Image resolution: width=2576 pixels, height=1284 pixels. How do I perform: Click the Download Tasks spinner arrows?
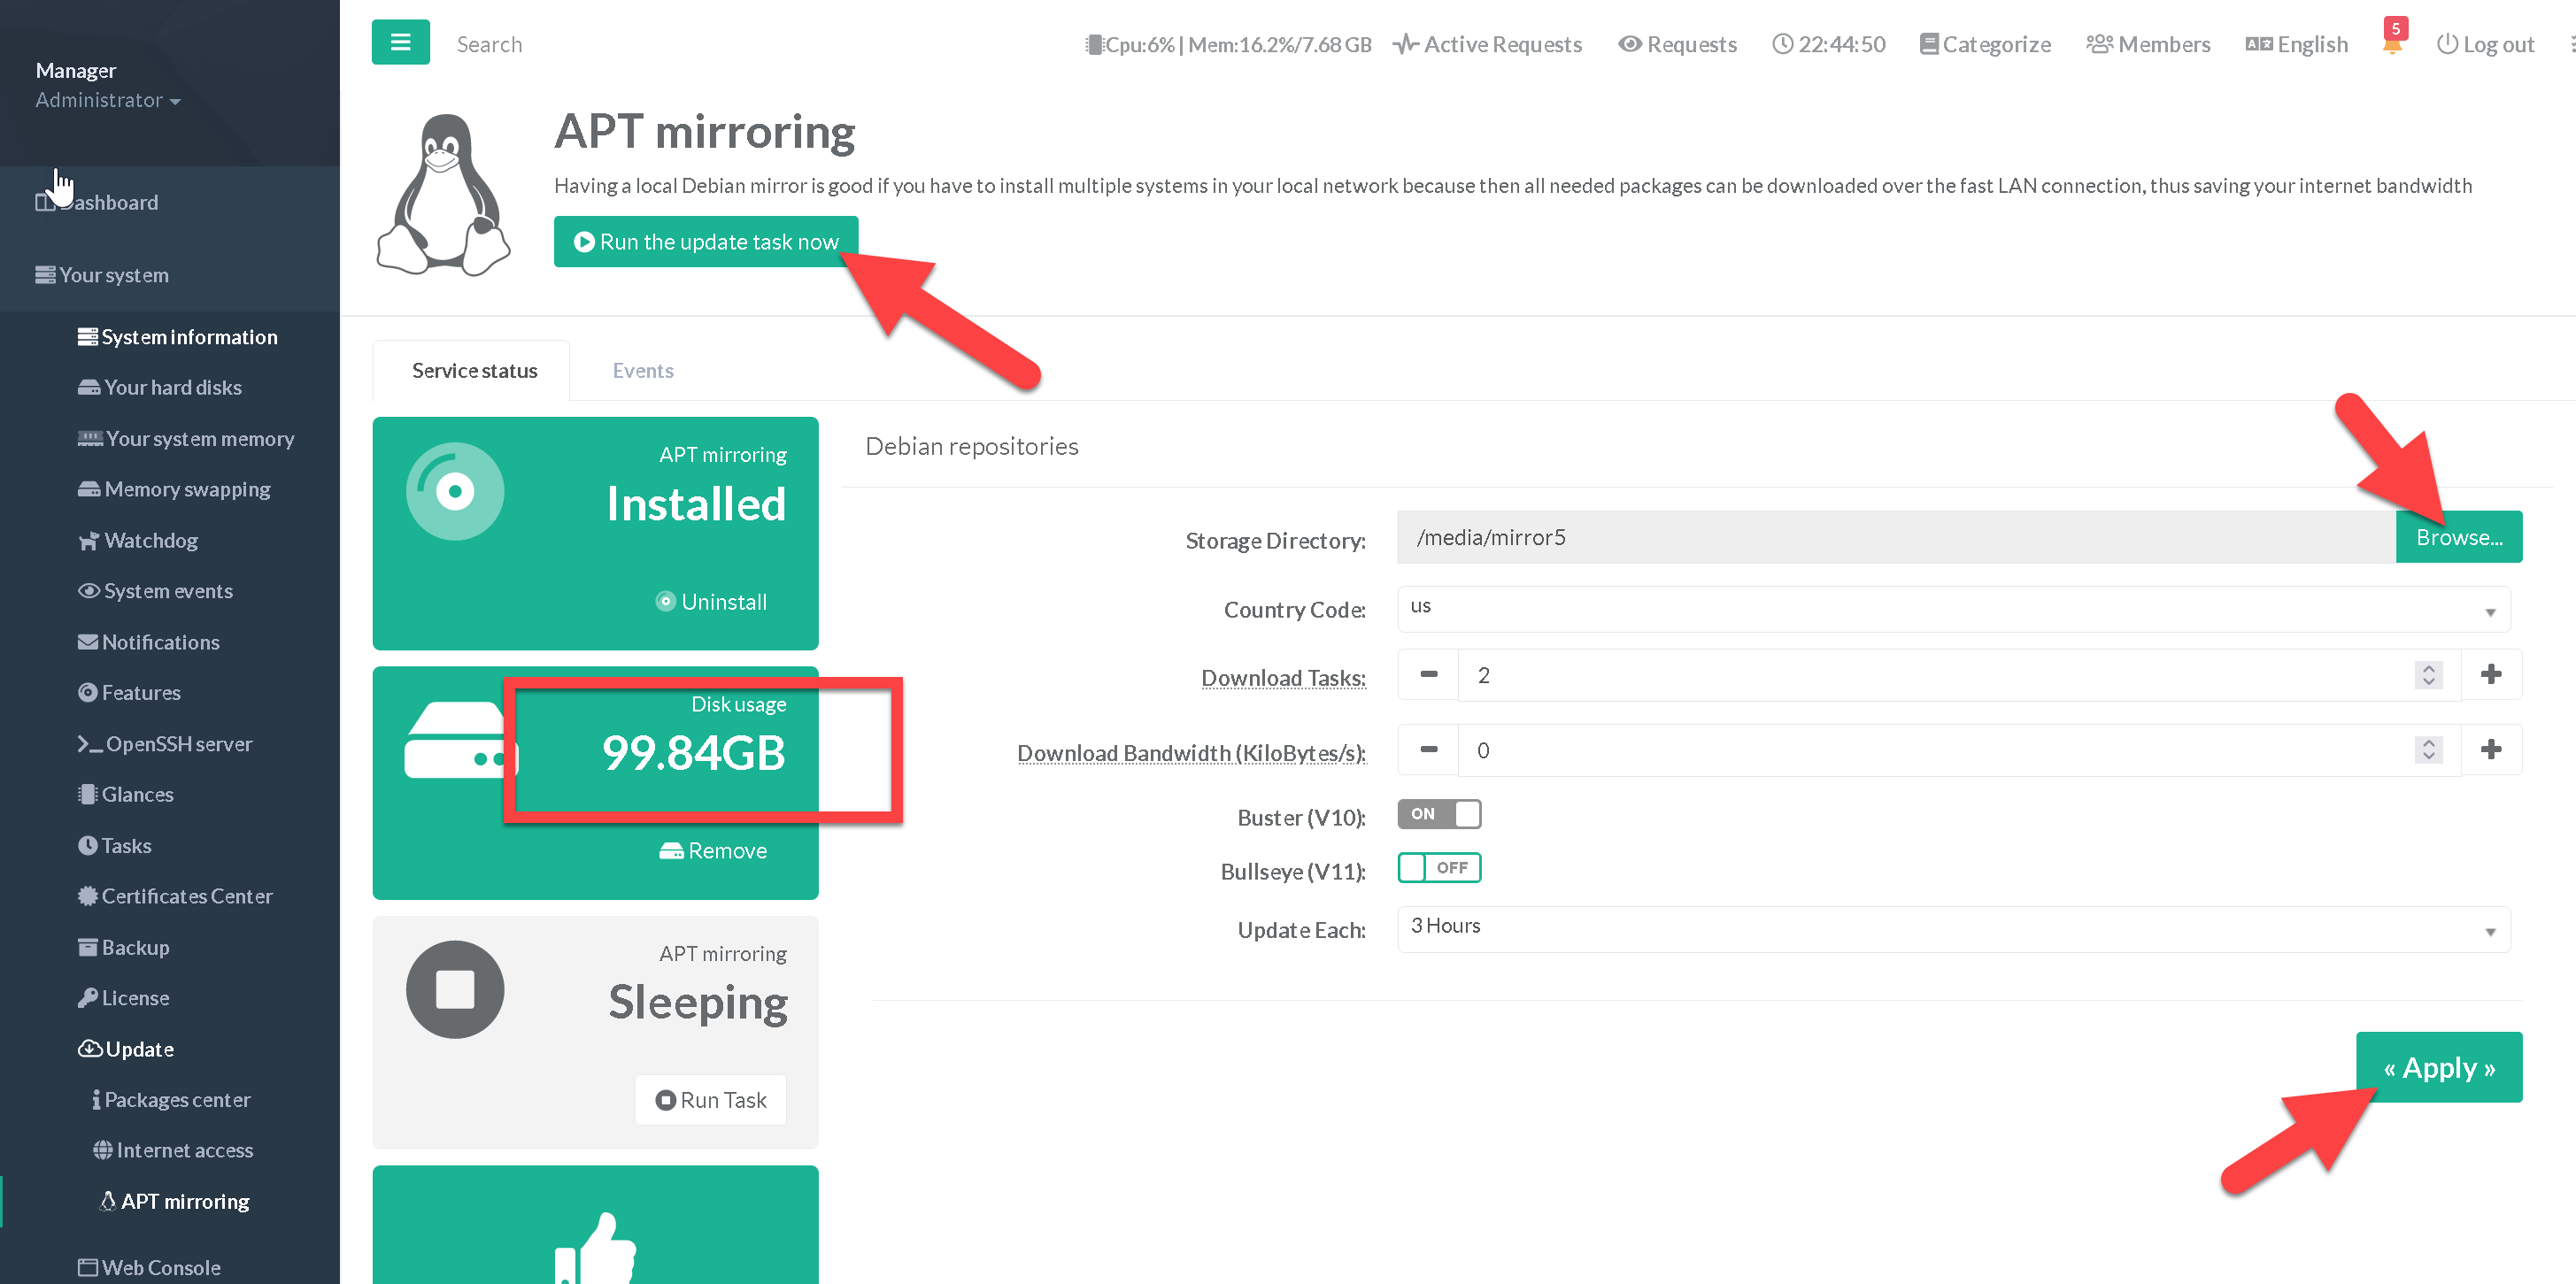pyautogui.click(x=2428, y=675)
